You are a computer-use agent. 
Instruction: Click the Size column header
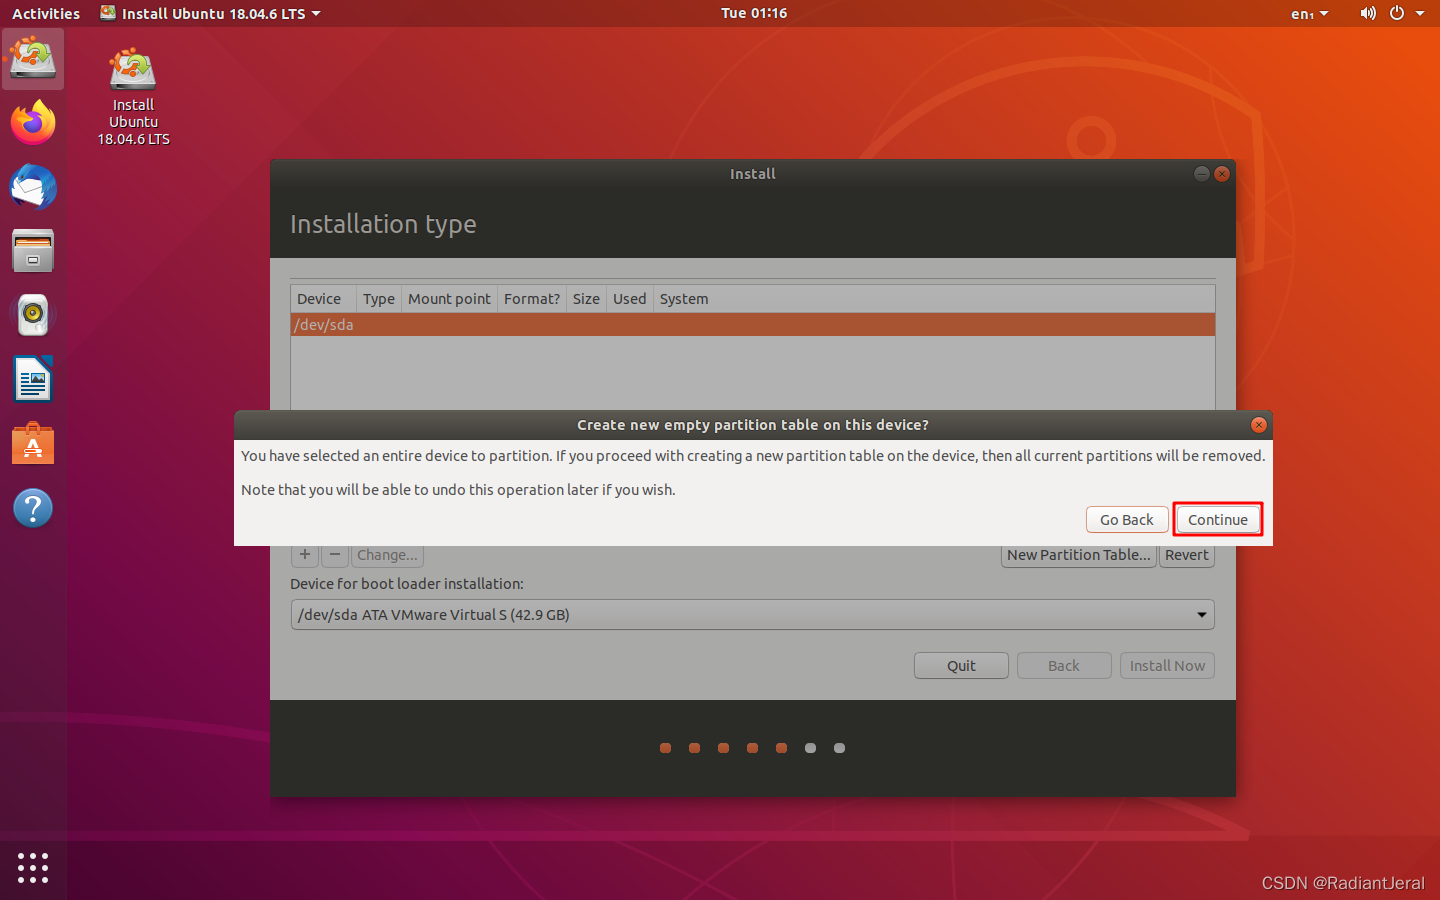click(586, 299)
